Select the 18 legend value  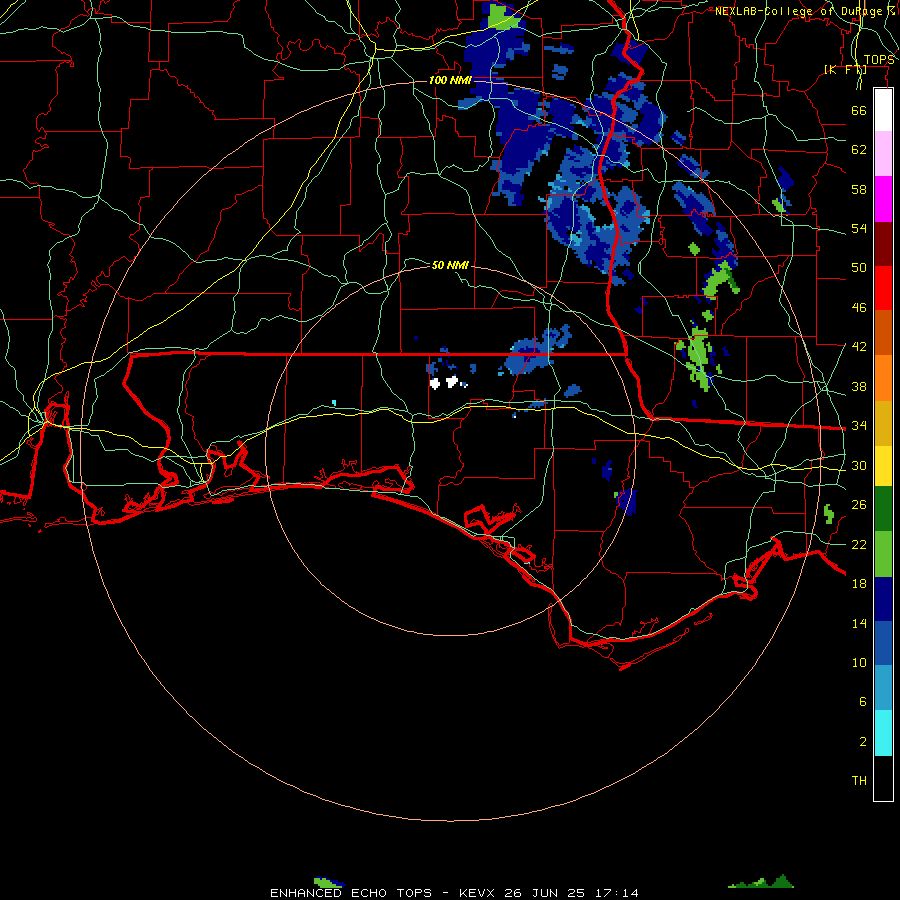(x=859, y=584)
